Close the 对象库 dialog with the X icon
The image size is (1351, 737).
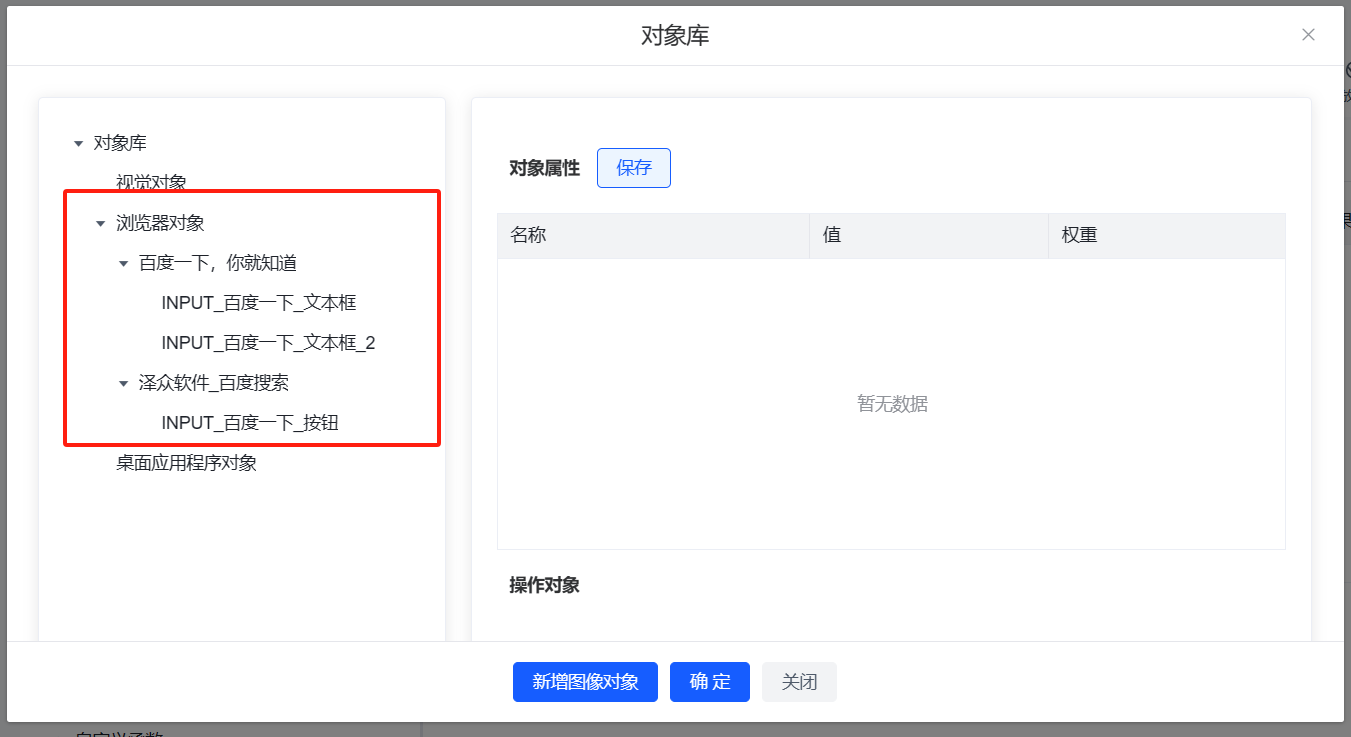tap(1308, 35)
